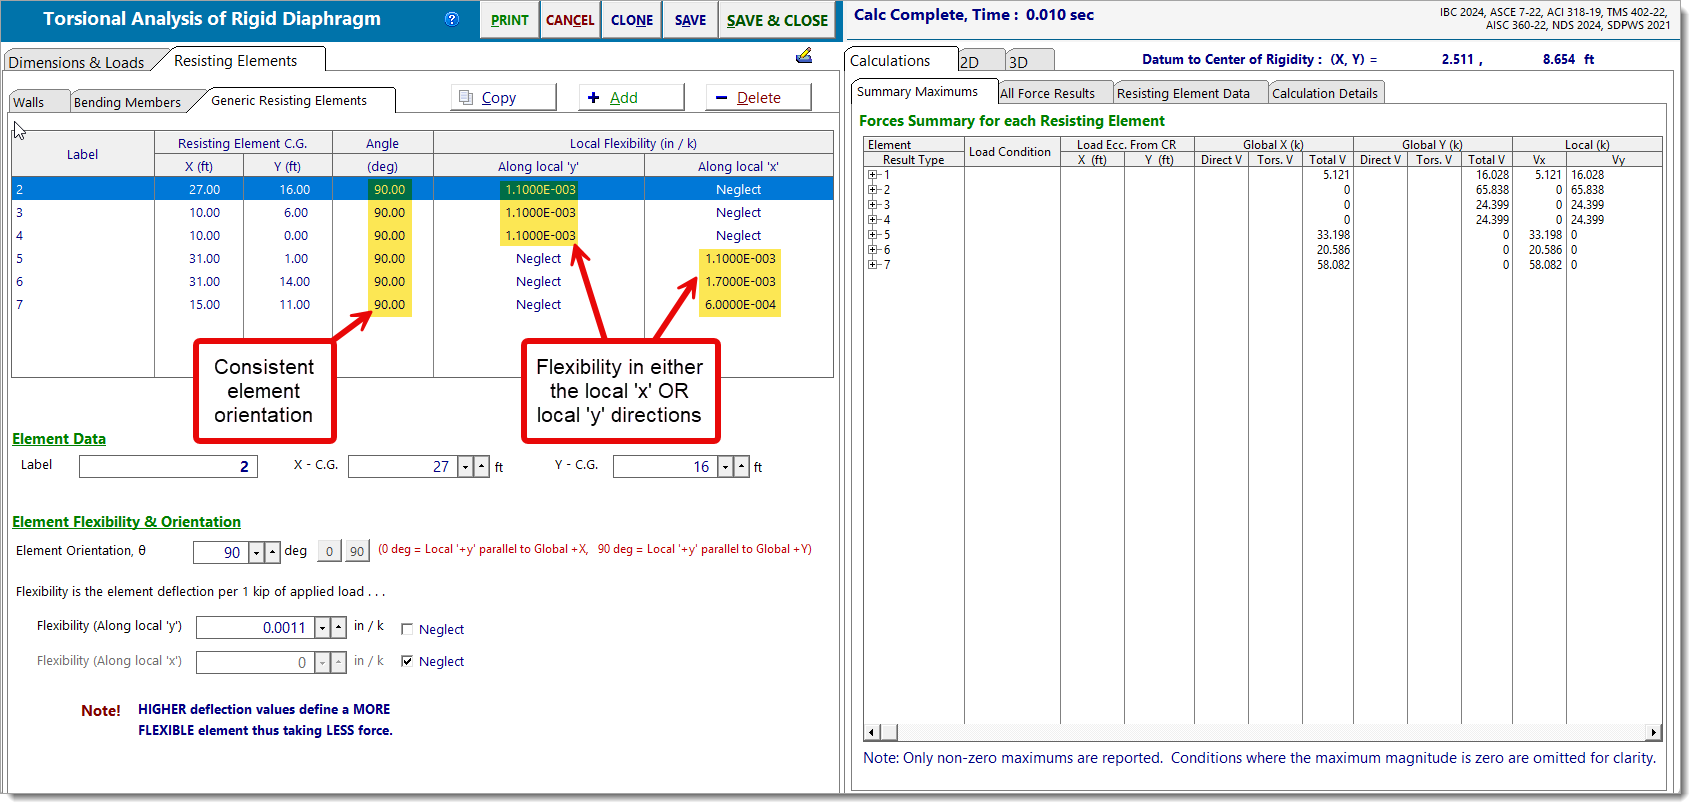Click Element Flexibility & Orientation heading
This screenshot has width=1696, height=809.
(x=126, y=522)
